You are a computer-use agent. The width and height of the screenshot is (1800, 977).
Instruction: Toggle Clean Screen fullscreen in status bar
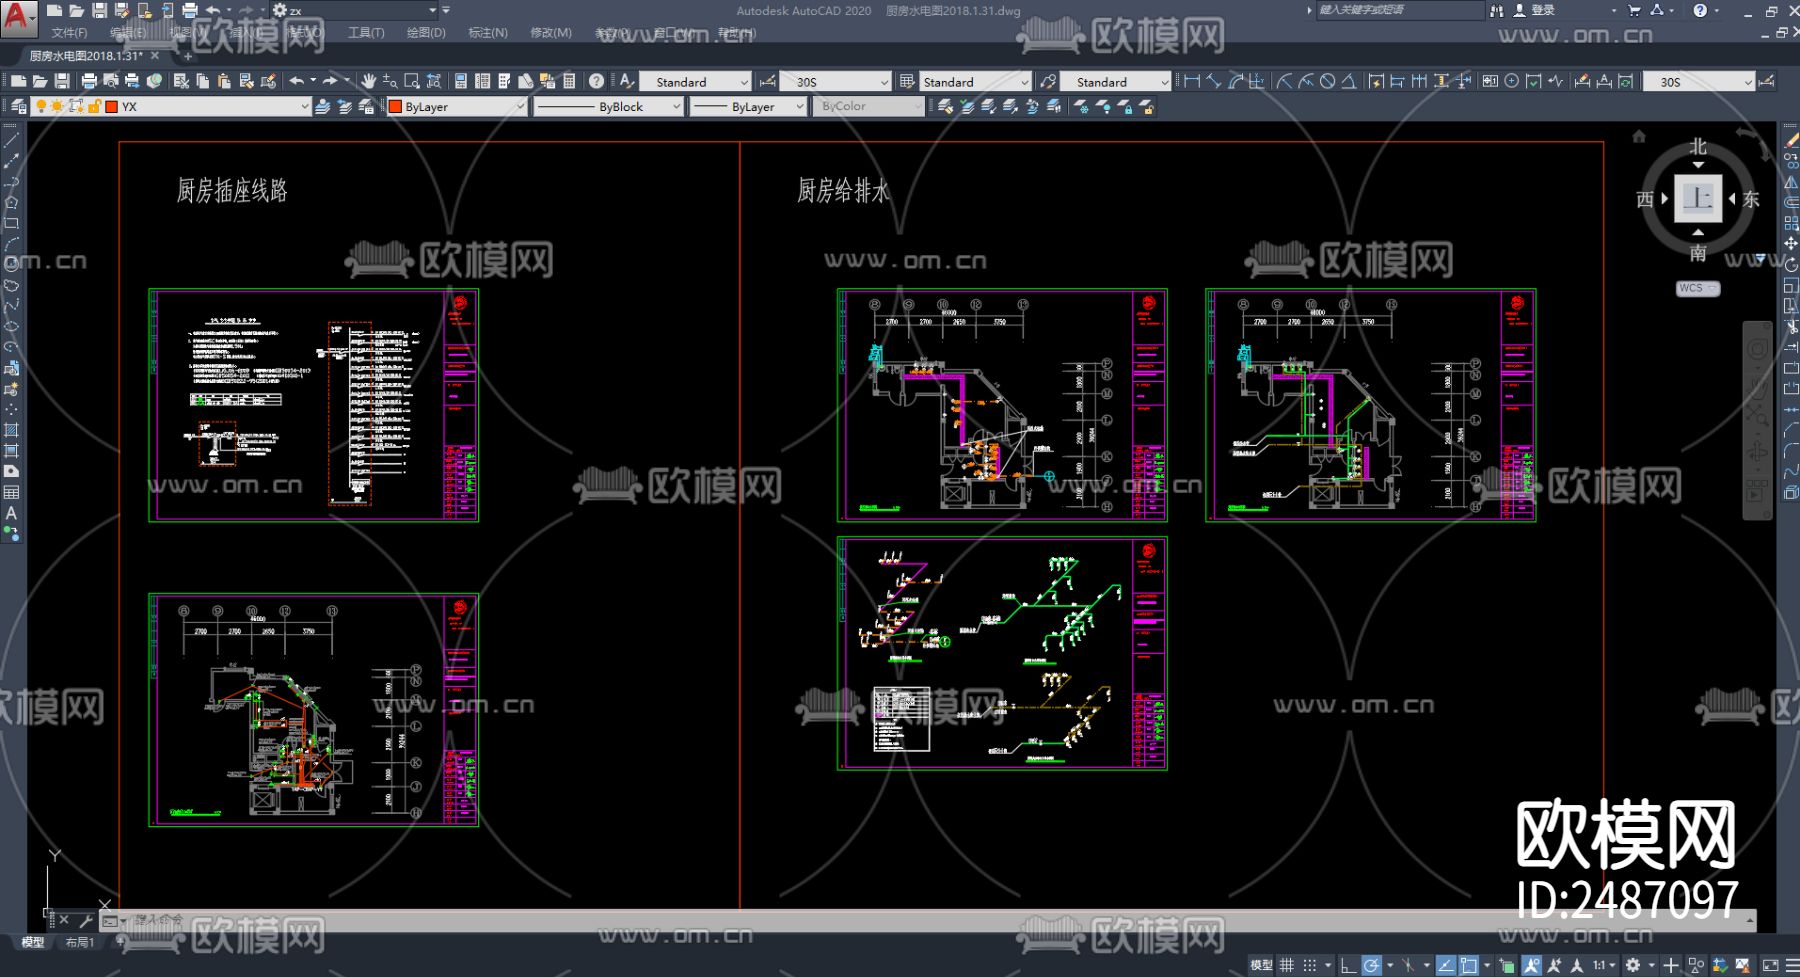1770,965
